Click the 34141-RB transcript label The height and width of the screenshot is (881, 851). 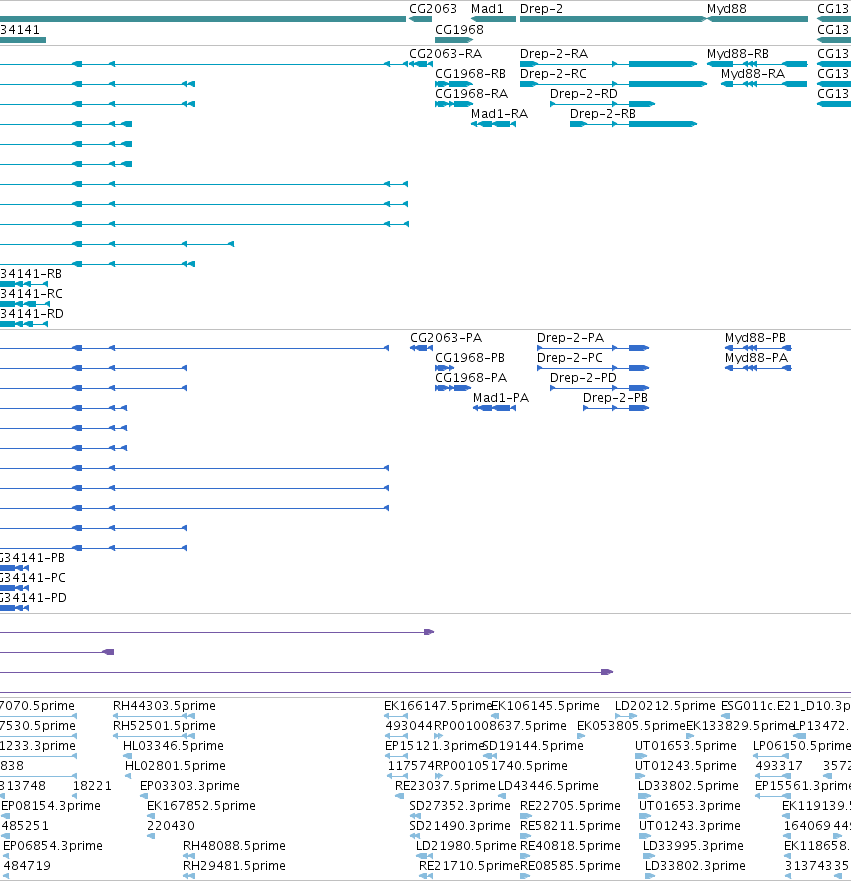(x=31, y=274)
